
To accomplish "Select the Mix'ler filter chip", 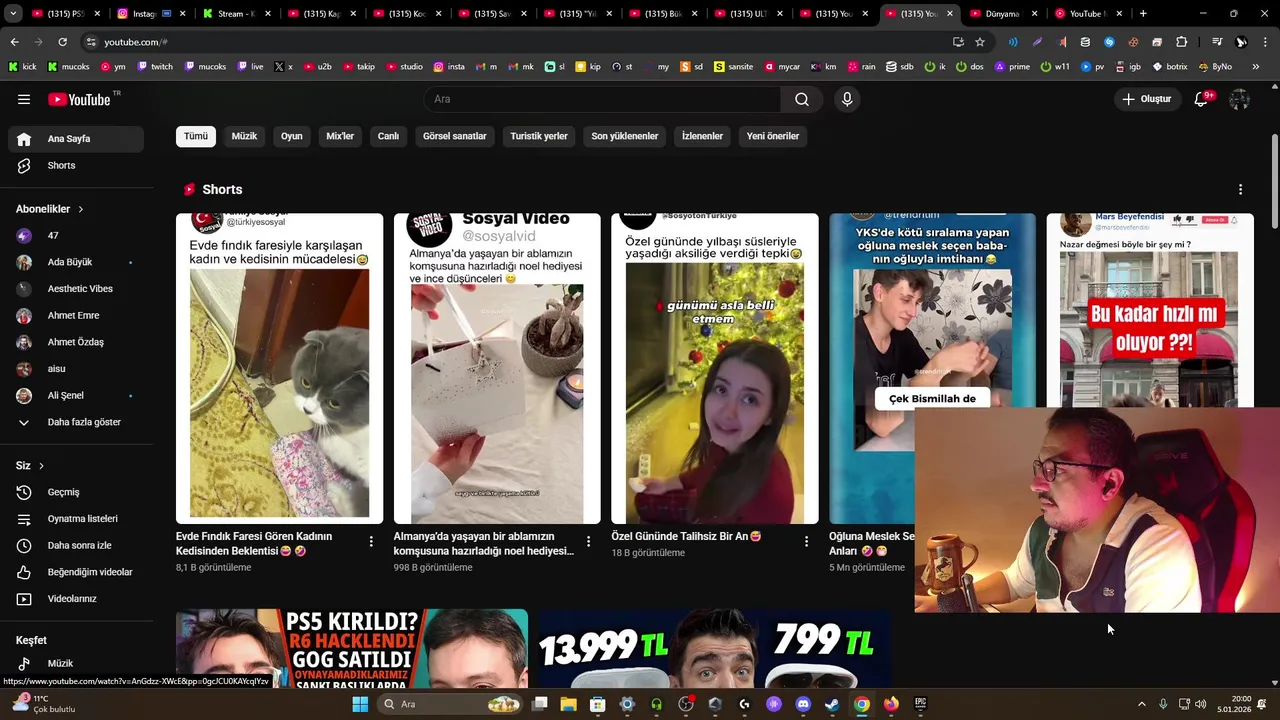I will coord(340,136).
